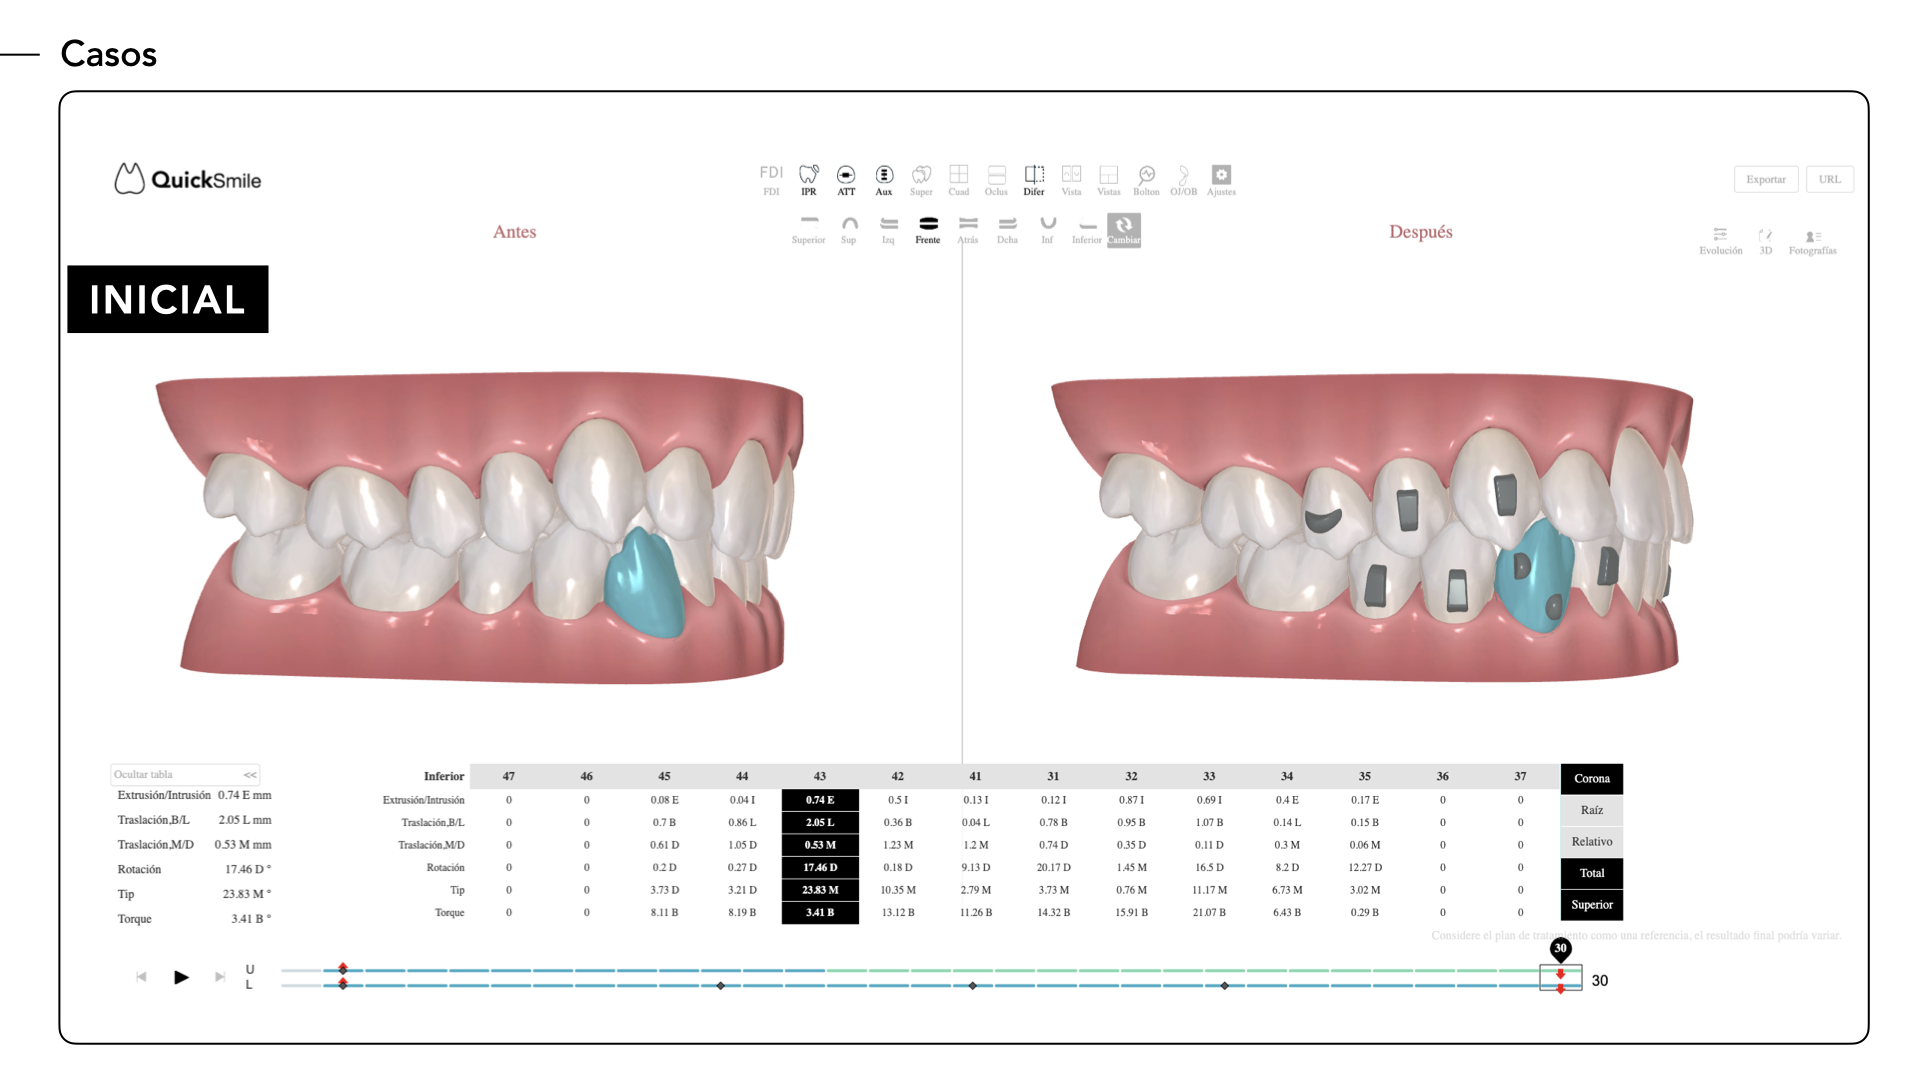
Task: Click the Cambiar swap button
Action: point(1124,230)
